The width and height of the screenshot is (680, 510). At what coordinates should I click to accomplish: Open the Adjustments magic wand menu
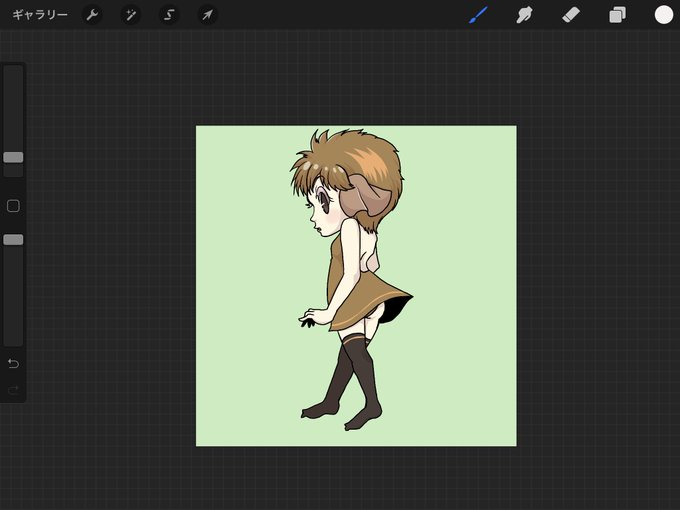[130, 15]
